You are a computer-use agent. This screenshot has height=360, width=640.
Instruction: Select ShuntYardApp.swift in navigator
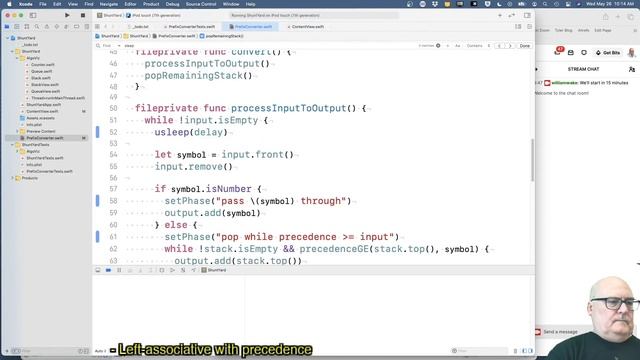(x=43, y=105)
